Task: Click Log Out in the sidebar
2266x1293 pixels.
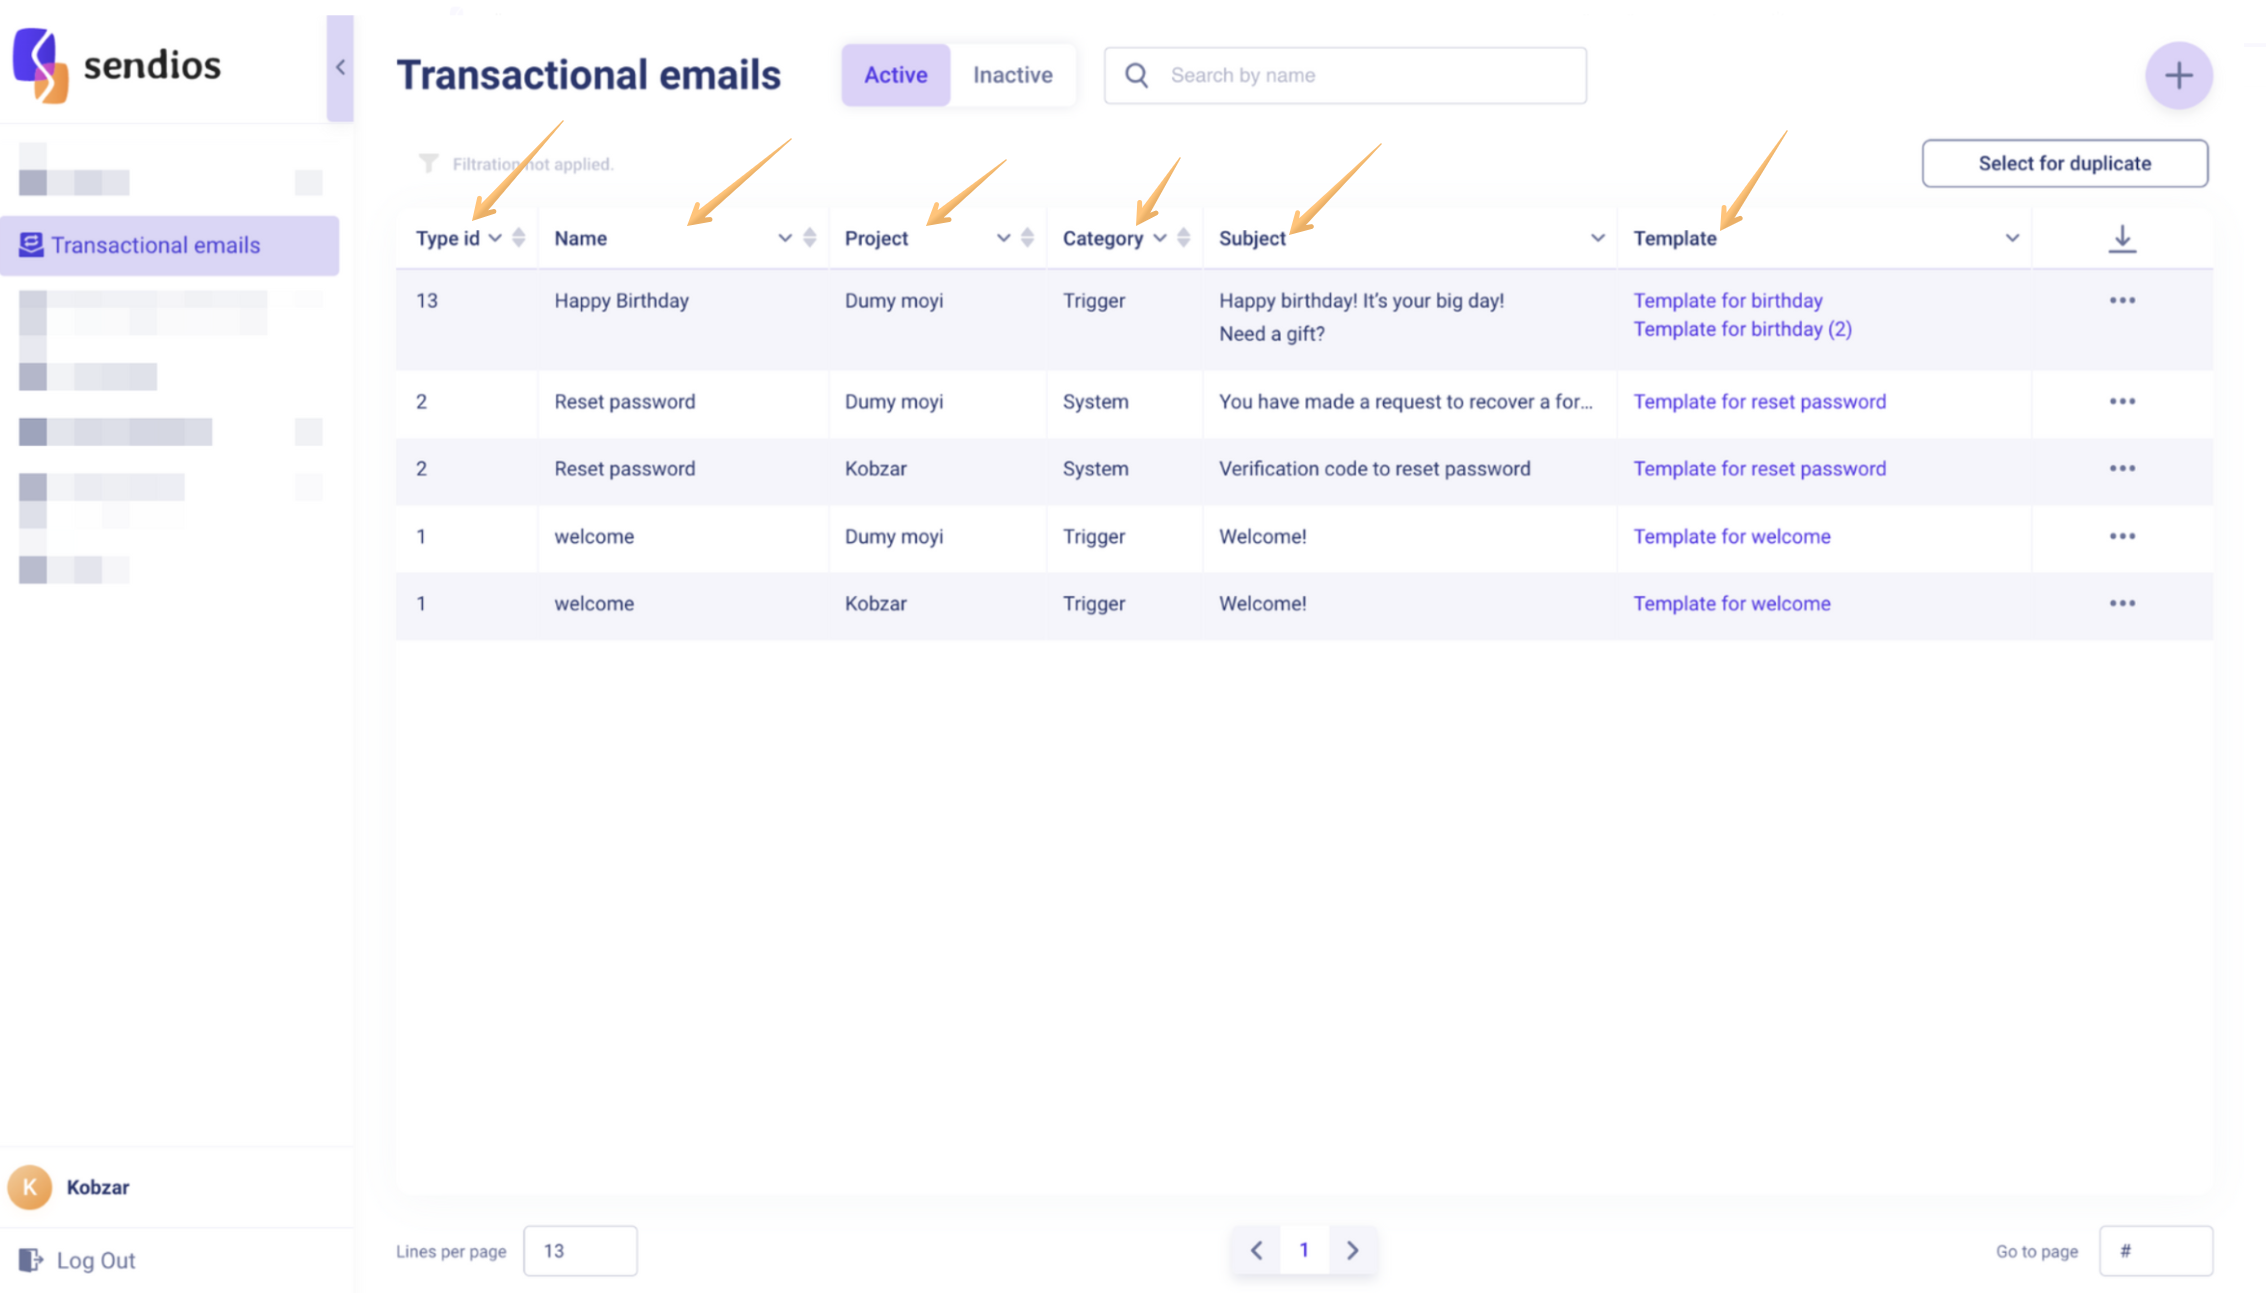Action: click(95, 1260)
